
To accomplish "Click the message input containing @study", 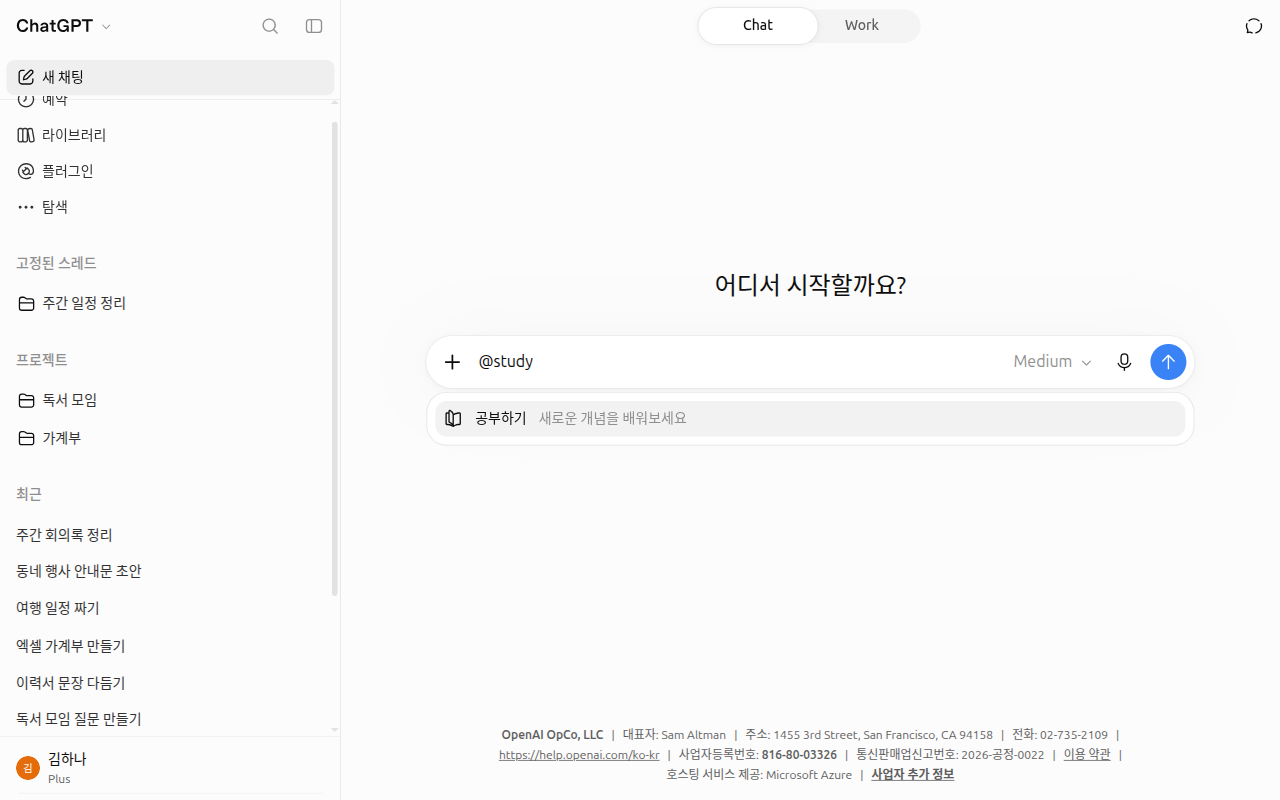I will (x=738, y=362).
